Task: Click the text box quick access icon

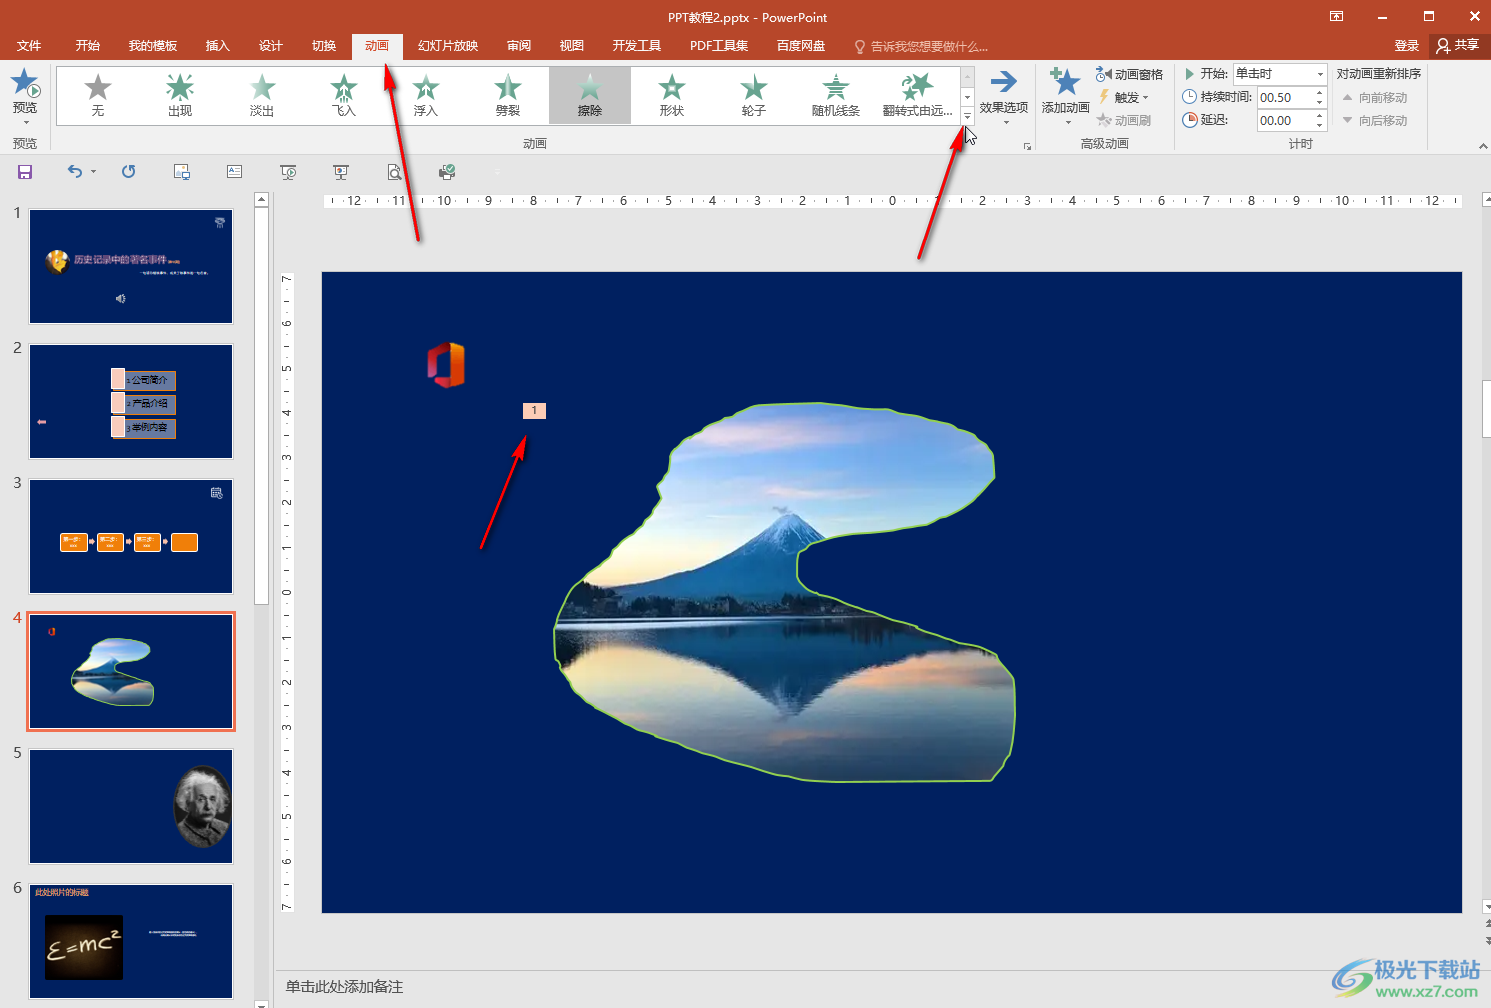Action: tap(235, 172)
